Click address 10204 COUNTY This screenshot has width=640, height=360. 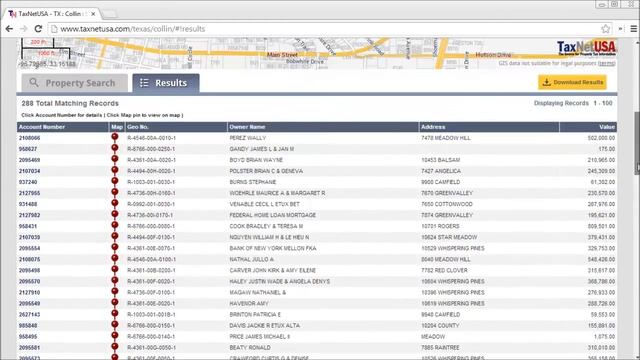click(440, 325)
